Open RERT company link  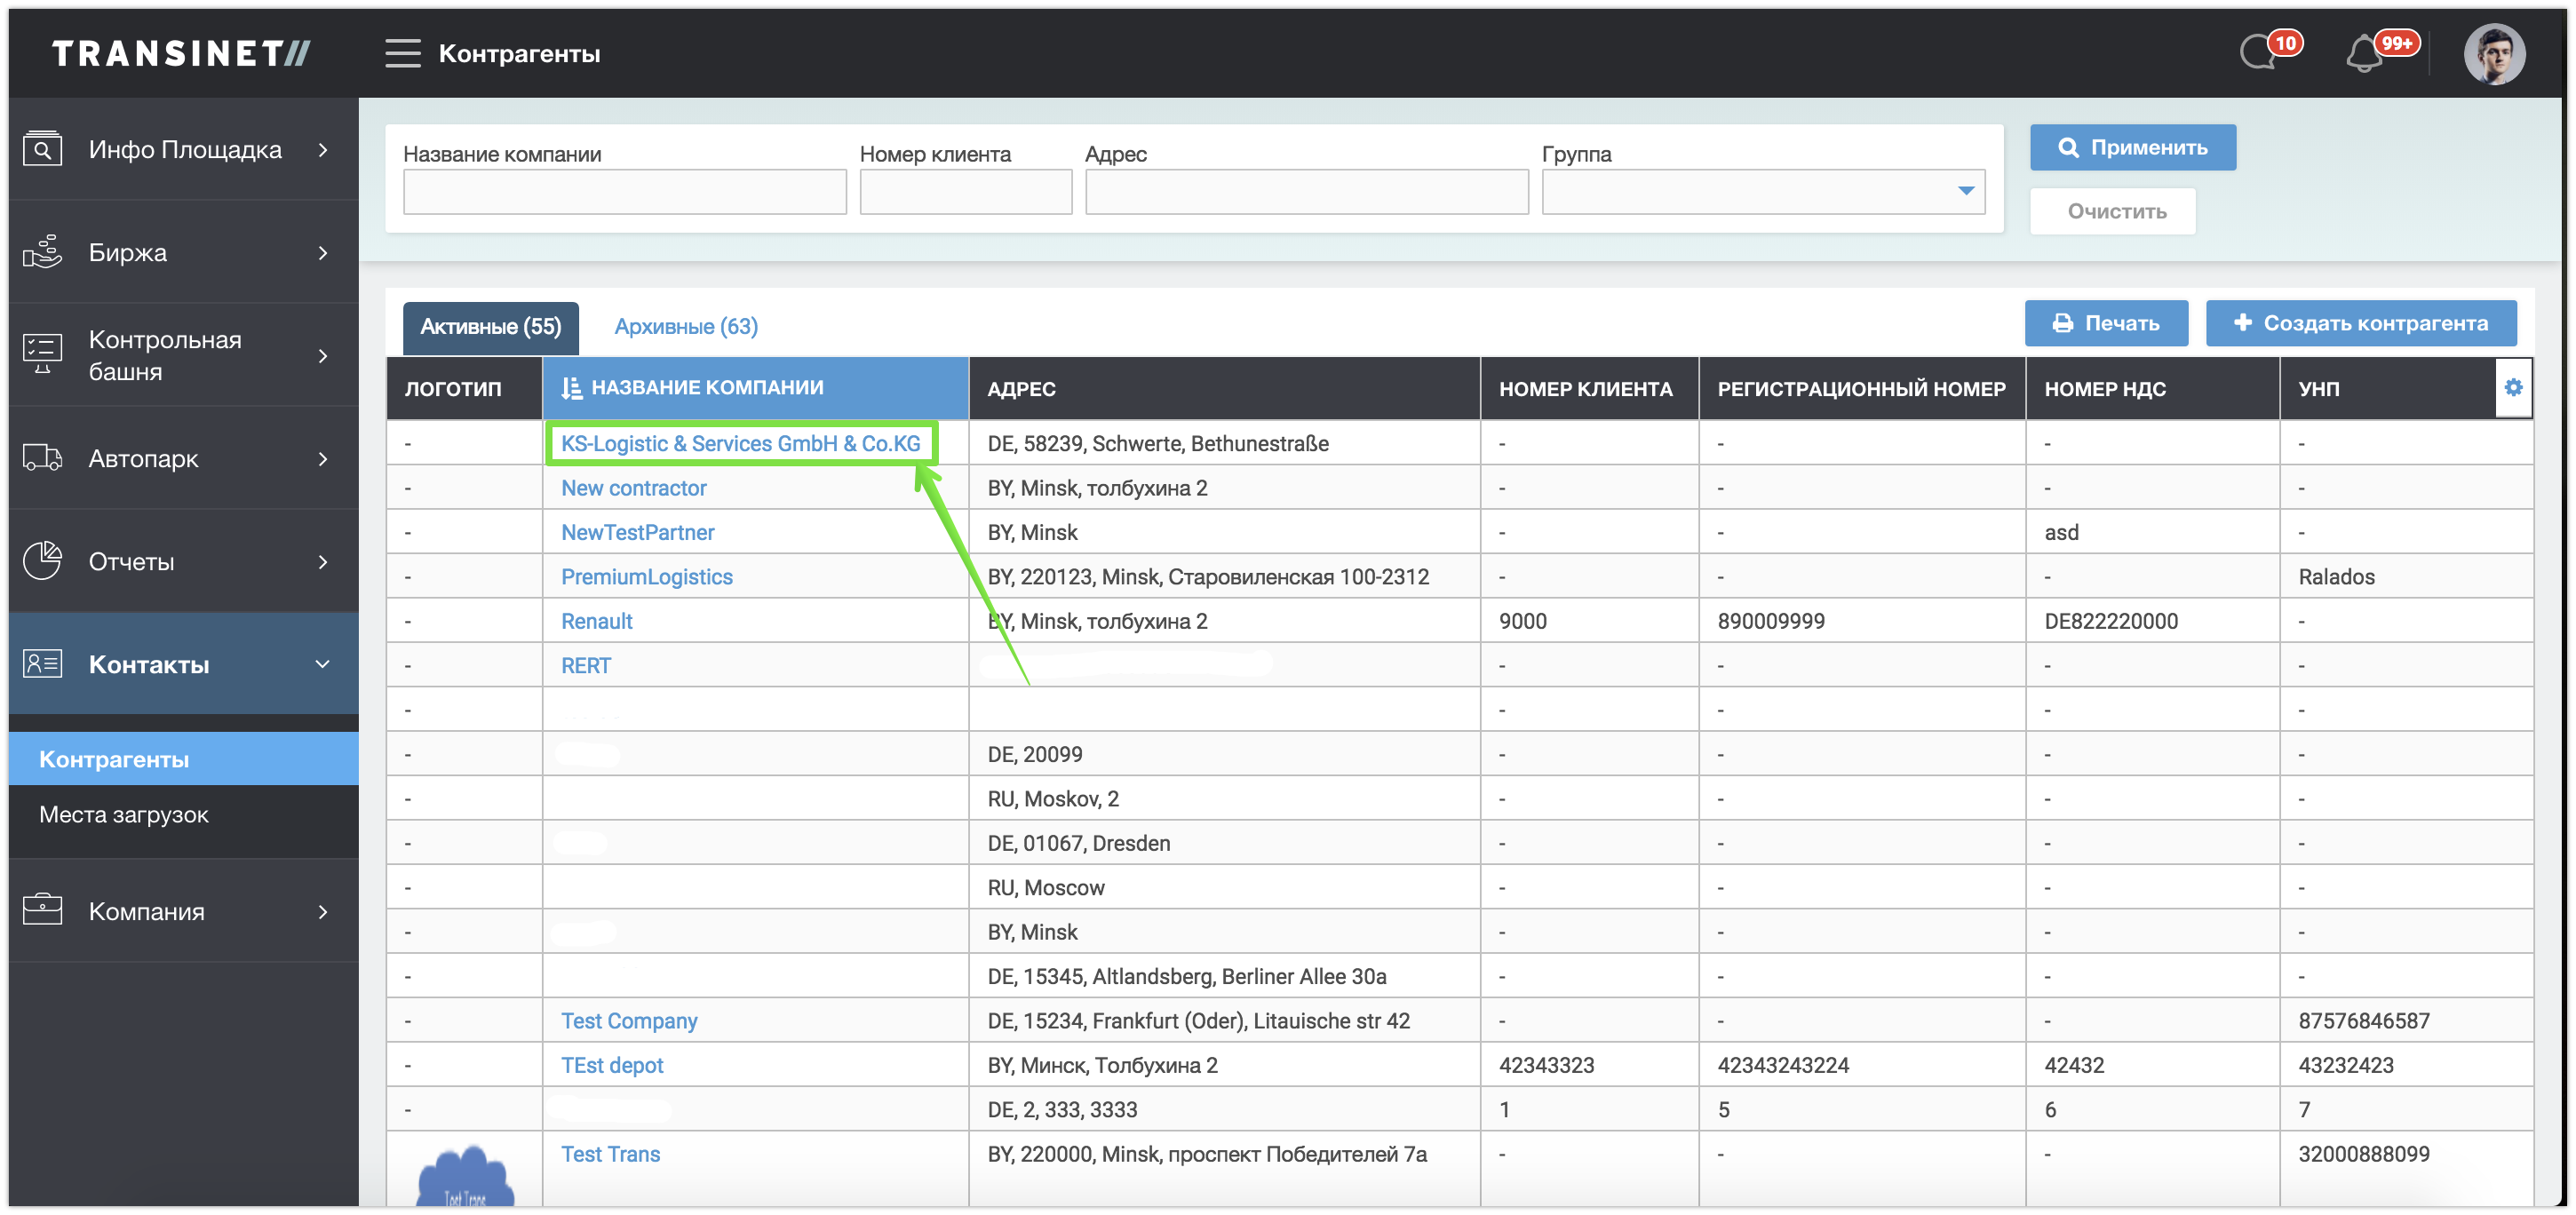coord(585,665)
